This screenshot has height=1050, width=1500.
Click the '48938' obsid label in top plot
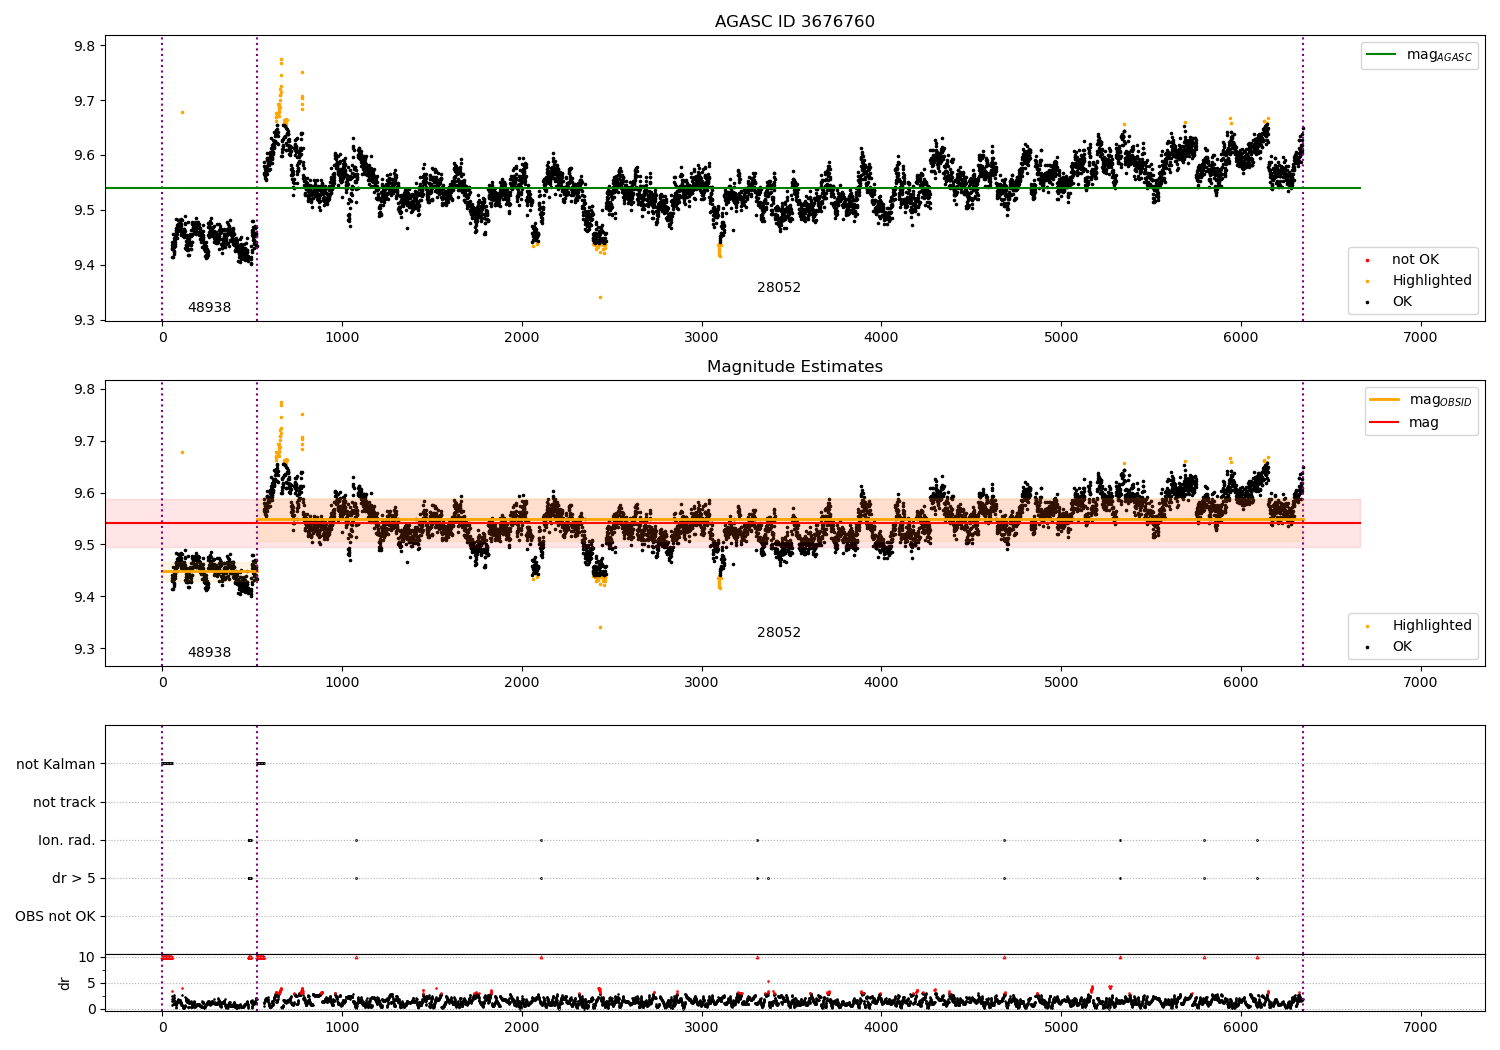click(209, 308)
